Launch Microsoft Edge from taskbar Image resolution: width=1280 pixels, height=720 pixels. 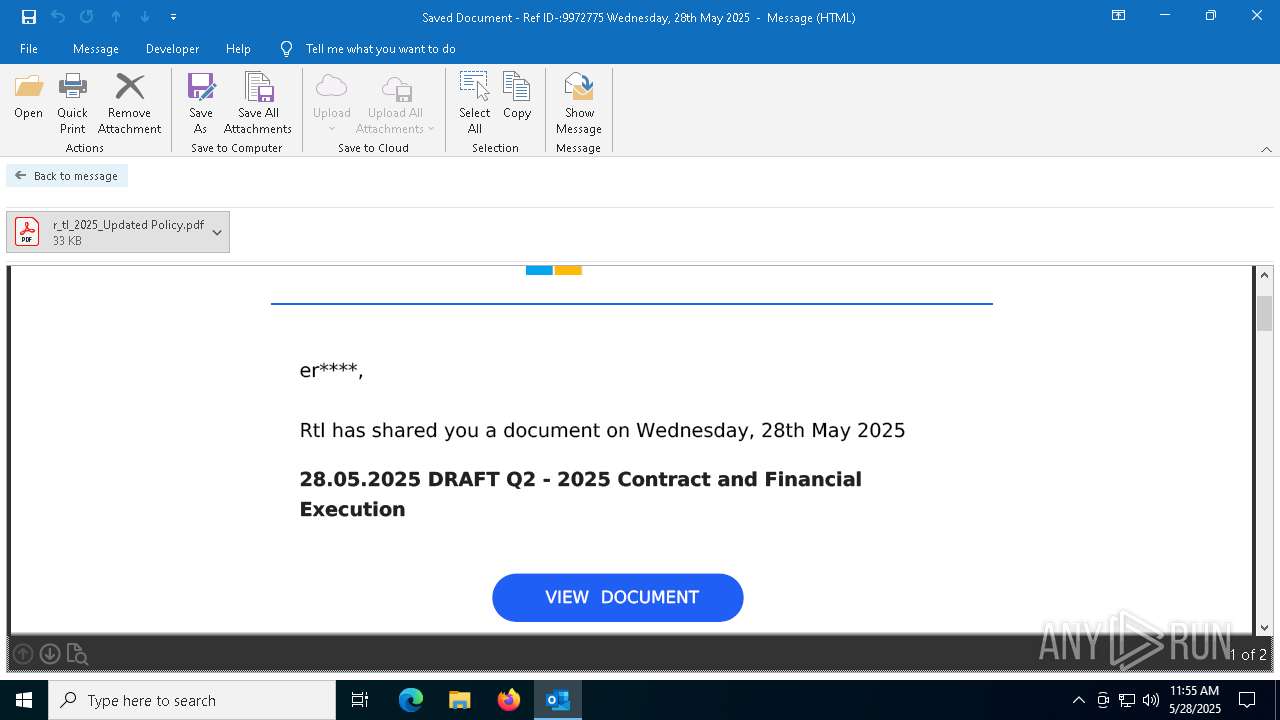point(411,700)
